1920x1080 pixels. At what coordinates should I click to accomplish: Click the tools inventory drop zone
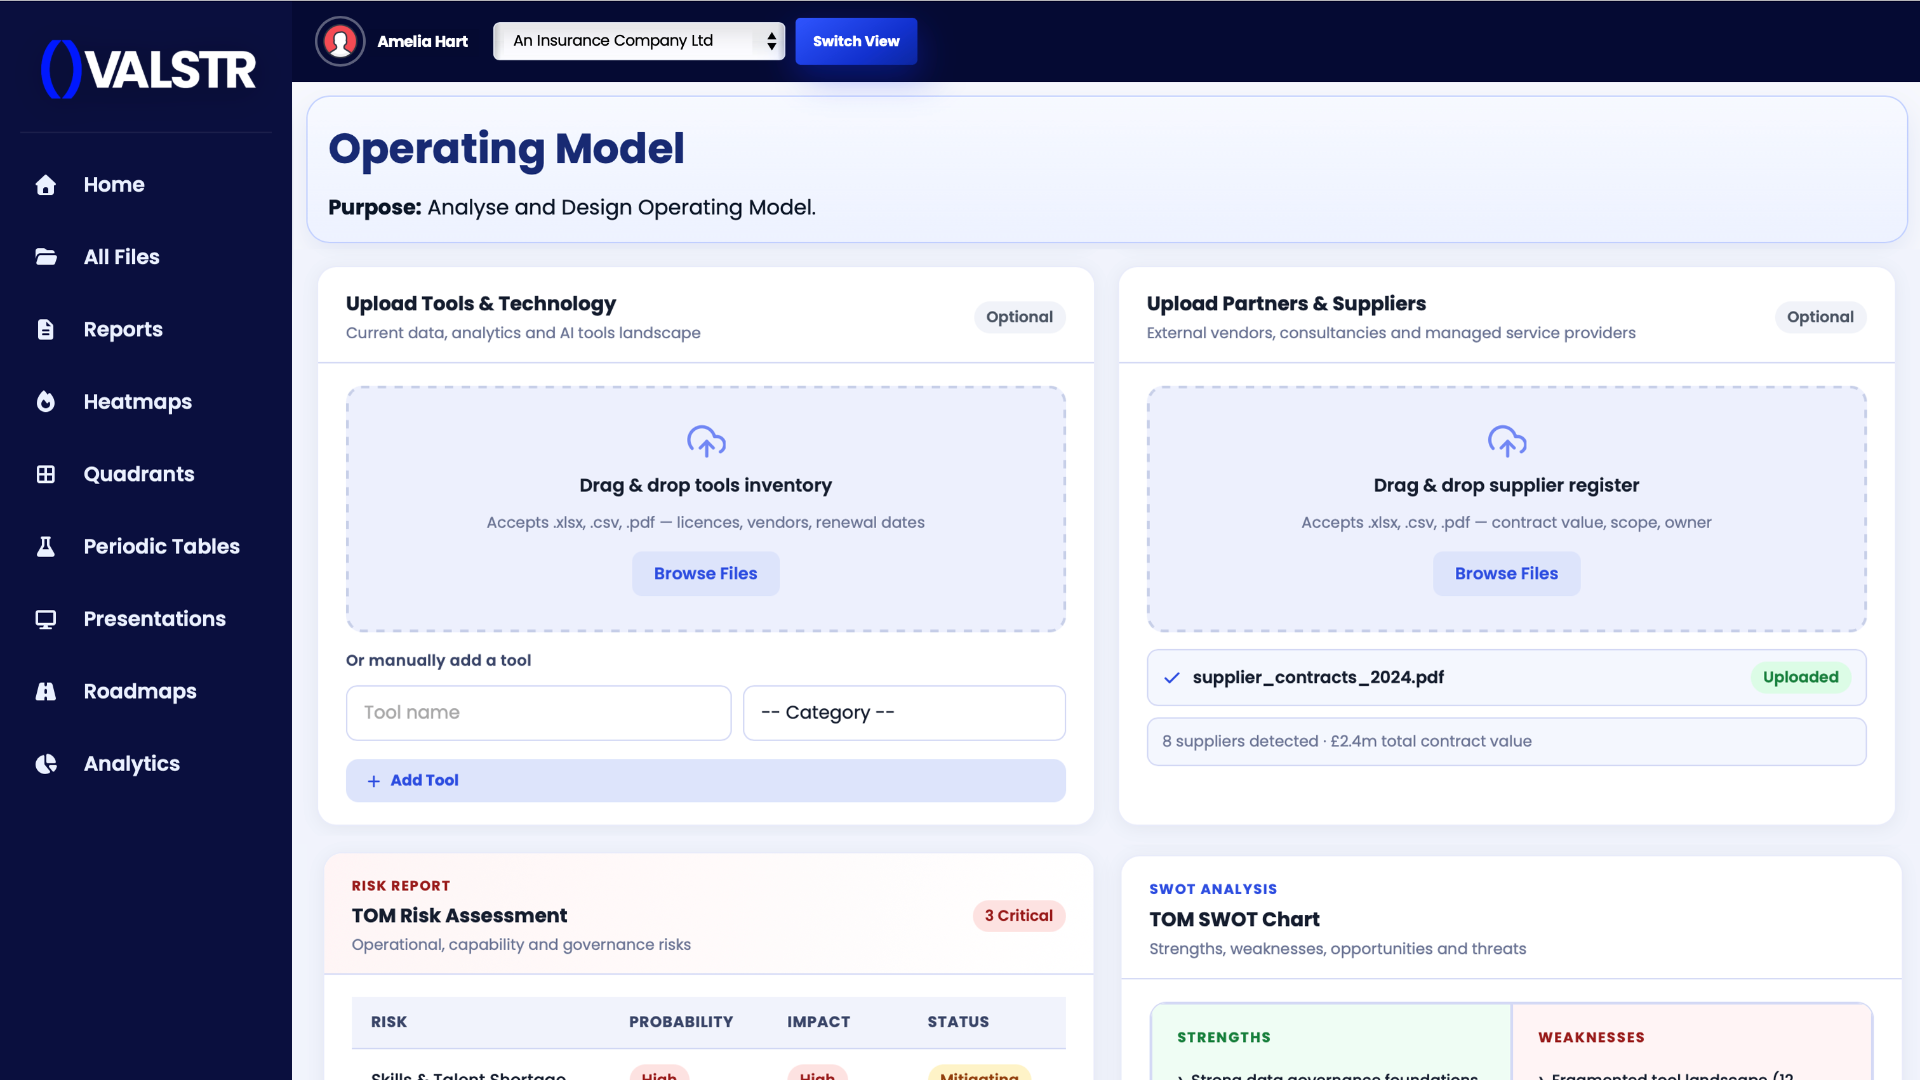[706, 509]
